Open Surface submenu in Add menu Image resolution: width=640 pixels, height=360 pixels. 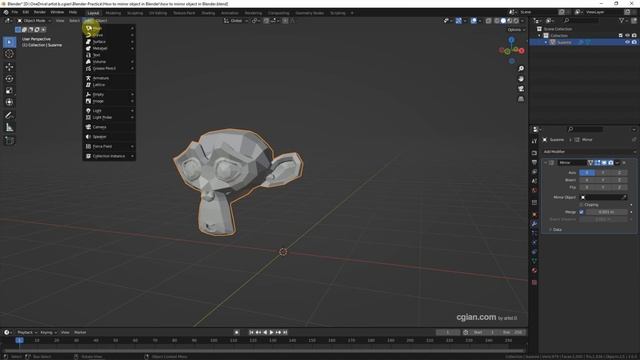(x=109, y=42)
